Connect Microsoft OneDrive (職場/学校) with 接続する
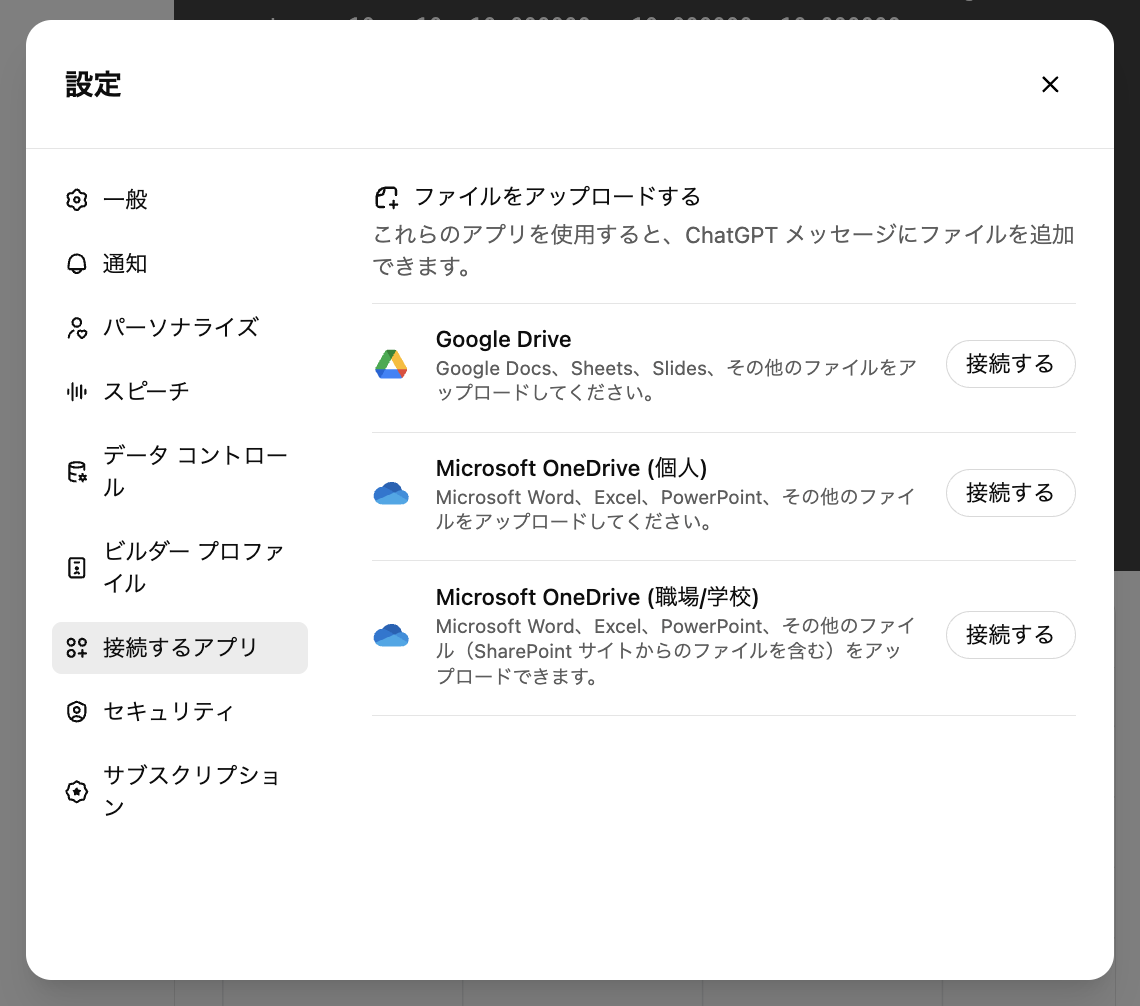This screenshot has width=1140, height=1006. click(x=1011, y=635)
